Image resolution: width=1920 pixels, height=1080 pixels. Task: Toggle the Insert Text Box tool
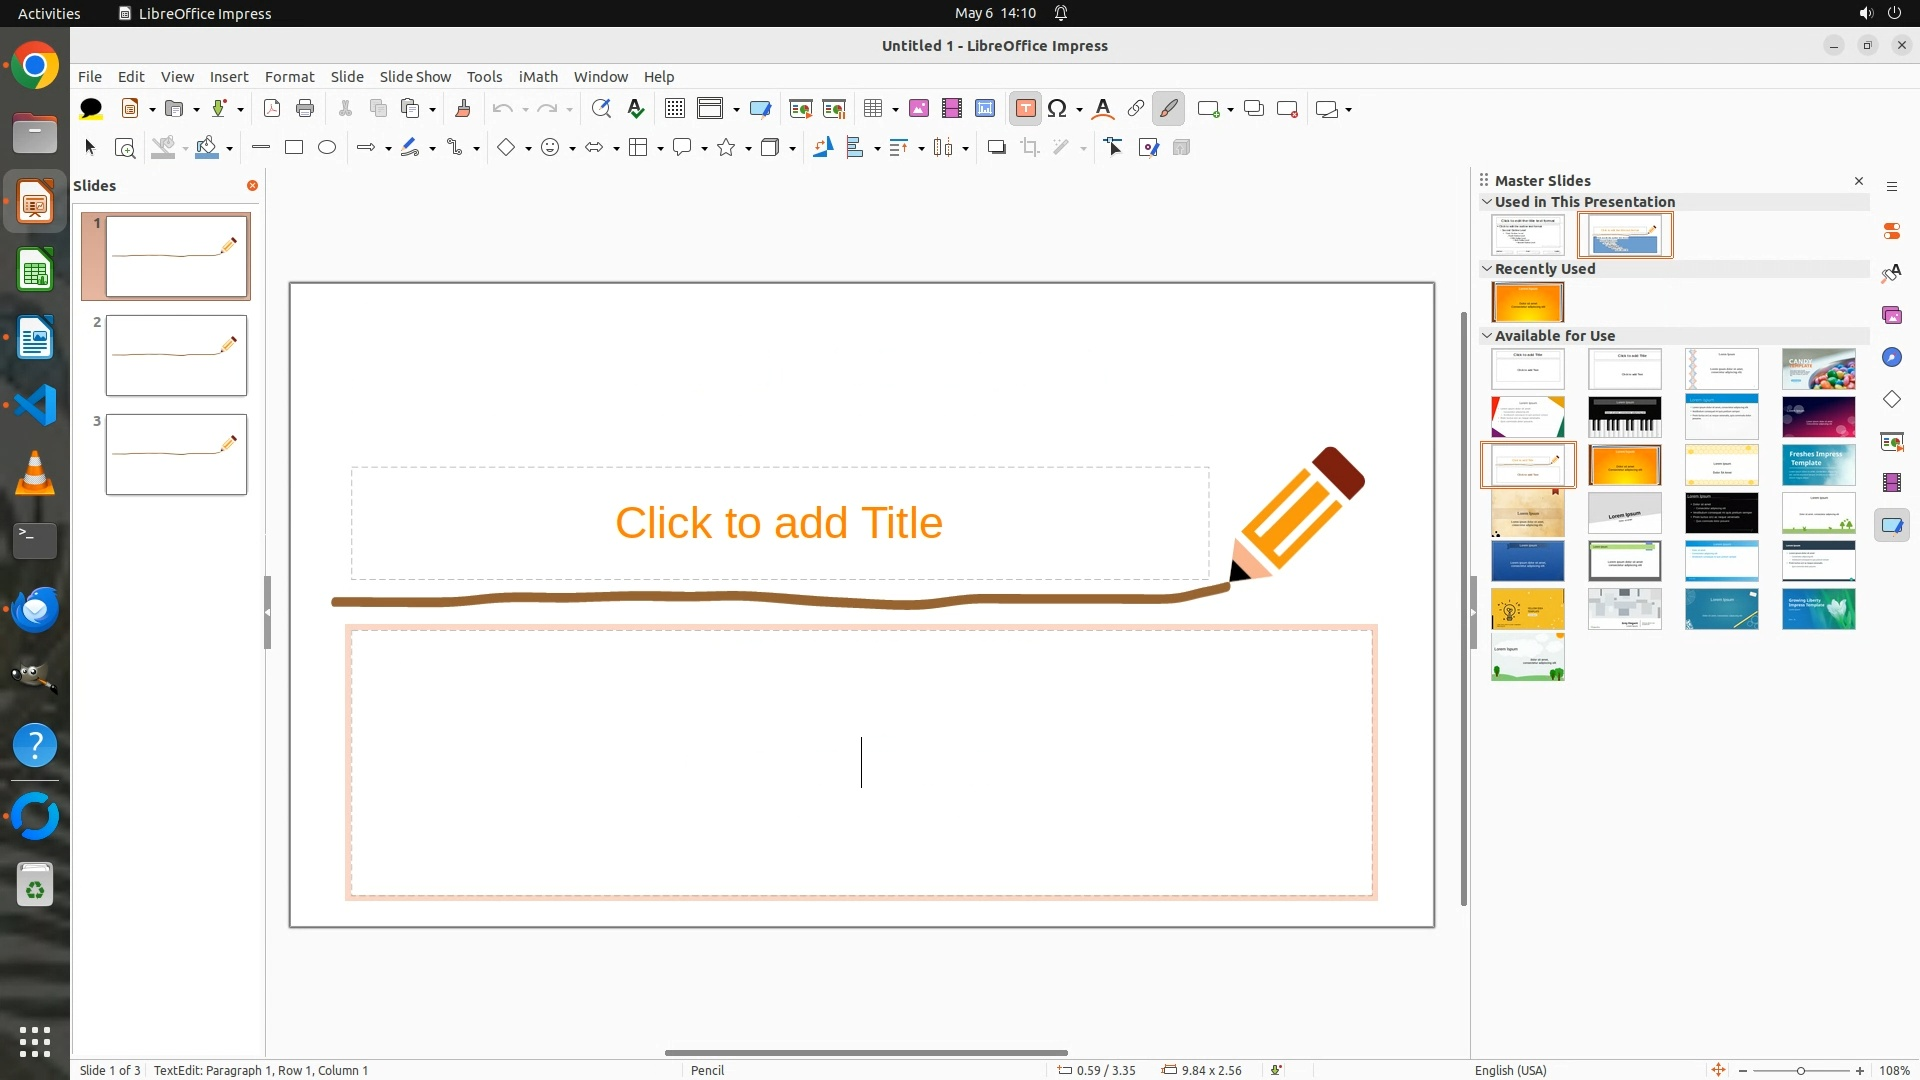(1025, 109)
